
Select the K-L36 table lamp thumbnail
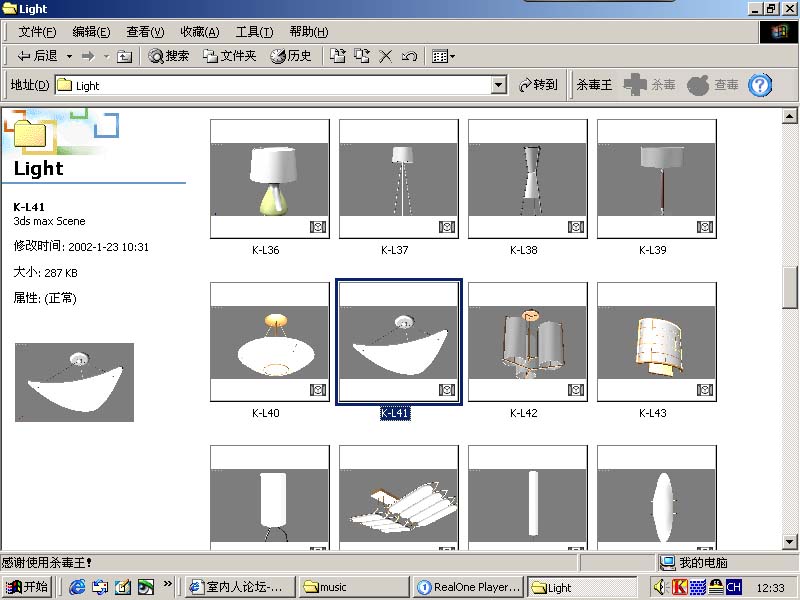coord(269,179)
